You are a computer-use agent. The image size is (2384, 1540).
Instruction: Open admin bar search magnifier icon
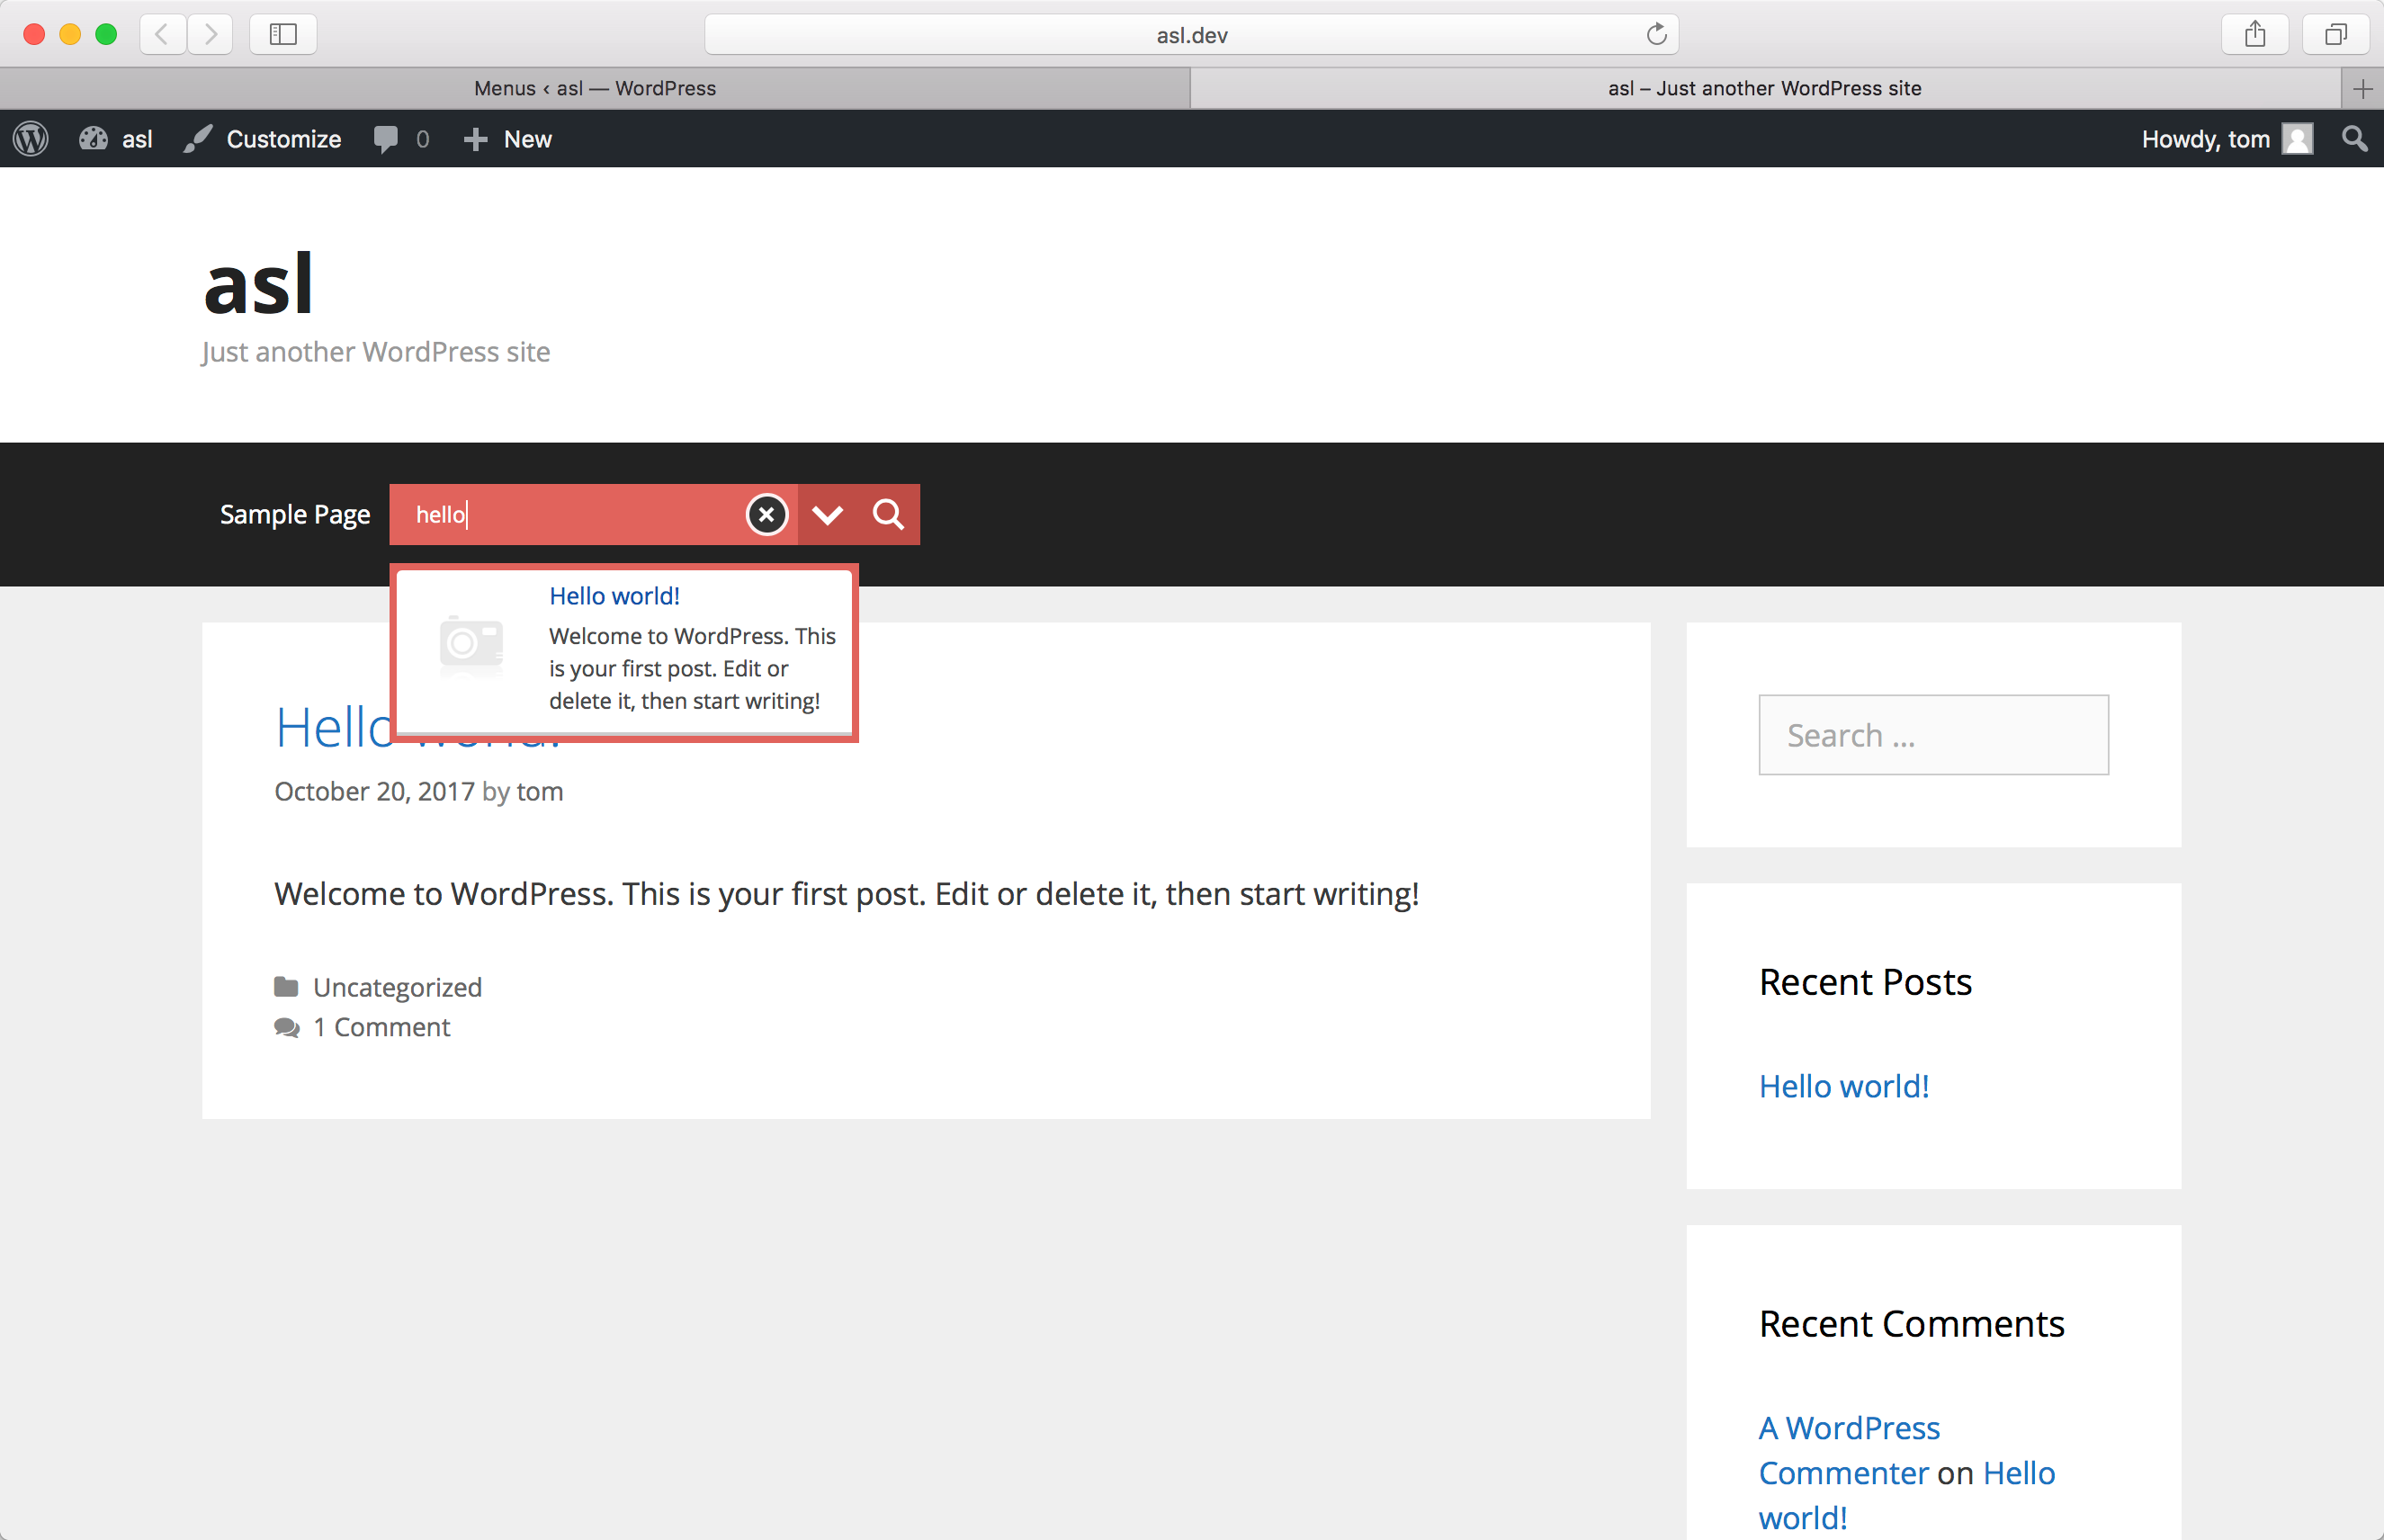click(x=2355, y=139)
